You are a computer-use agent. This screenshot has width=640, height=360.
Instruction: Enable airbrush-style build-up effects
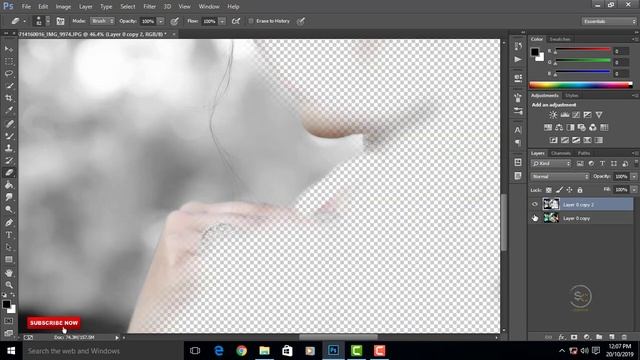[236, 21]
